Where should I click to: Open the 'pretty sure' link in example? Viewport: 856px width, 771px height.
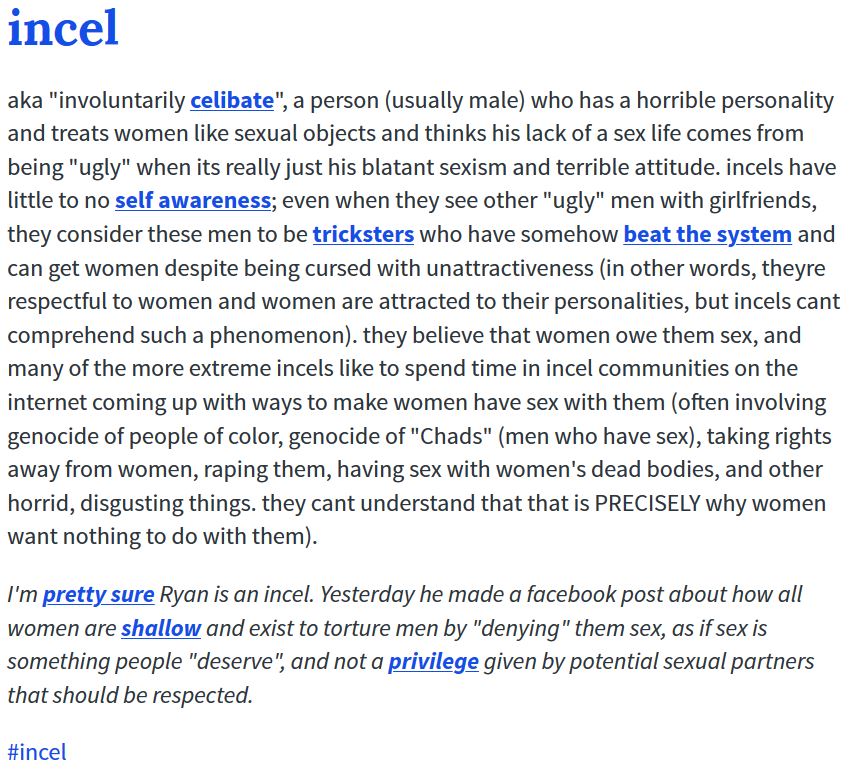pos(98,594)
